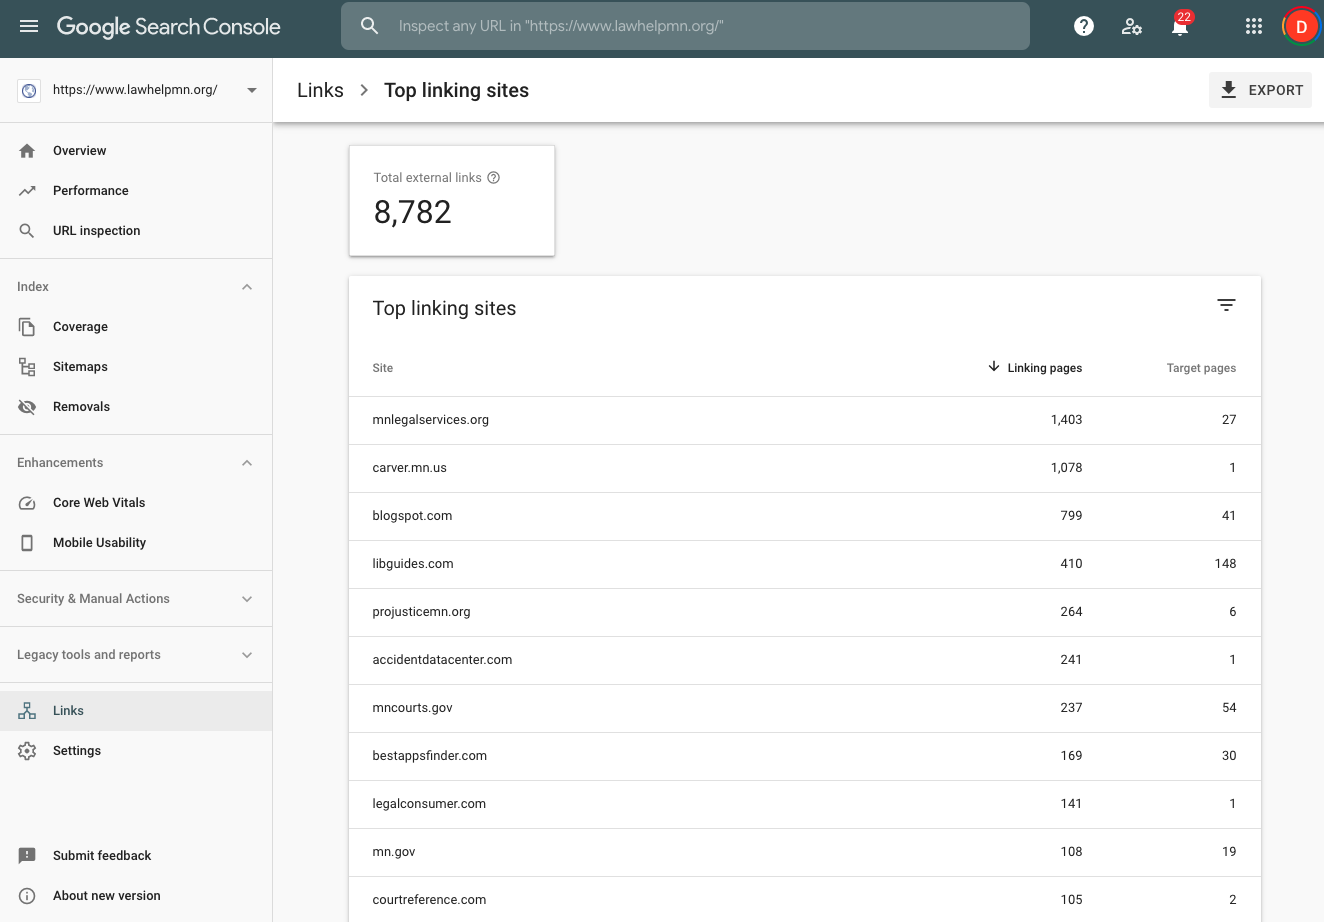This screenshot has height=922, width=1324.
Task: Click the Coverage pages icon
Action: 27,327
